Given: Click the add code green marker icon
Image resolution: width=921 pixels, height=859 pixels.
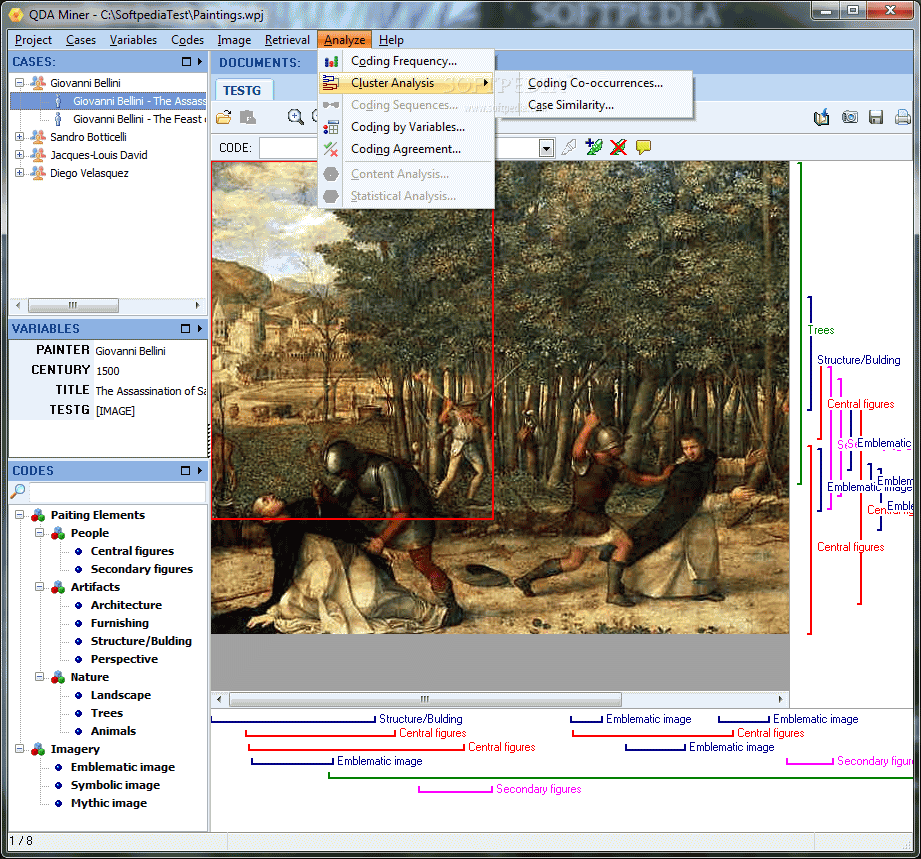Looking at the screenshot, I should [594, 147].
